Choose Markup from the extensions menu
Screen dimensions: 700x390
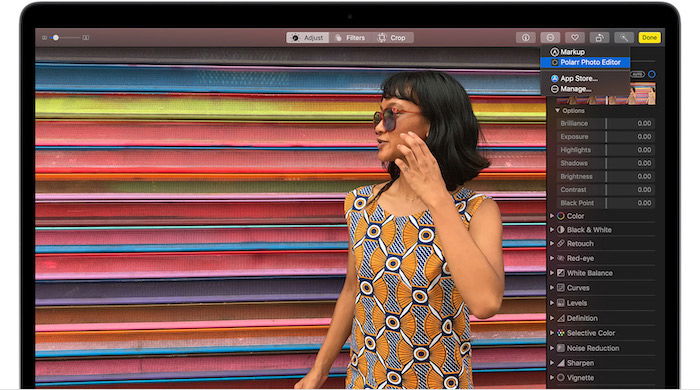click(585, 52)
